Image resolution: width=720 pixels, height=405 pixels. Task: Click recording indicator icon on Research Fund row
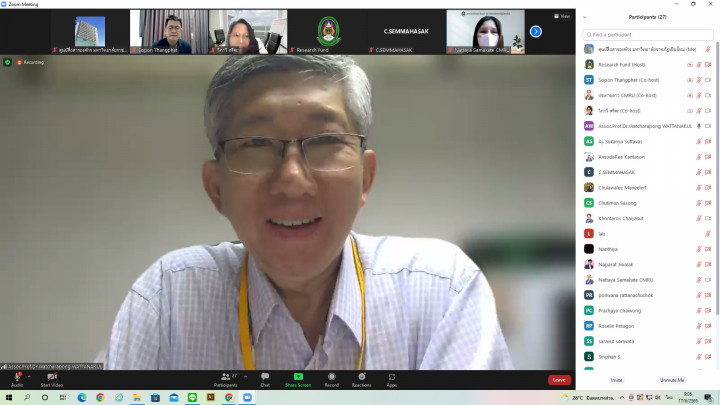point(690,65)
